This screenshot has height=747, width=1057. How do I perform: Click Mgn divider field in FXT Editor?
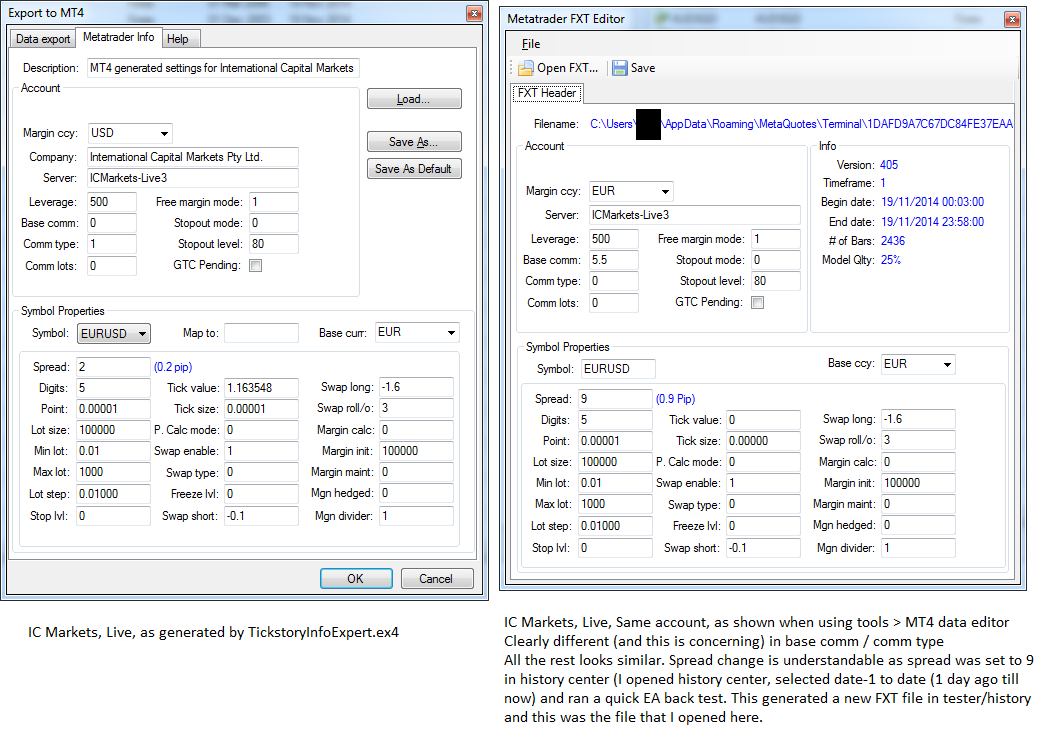(x=918, y=549)
